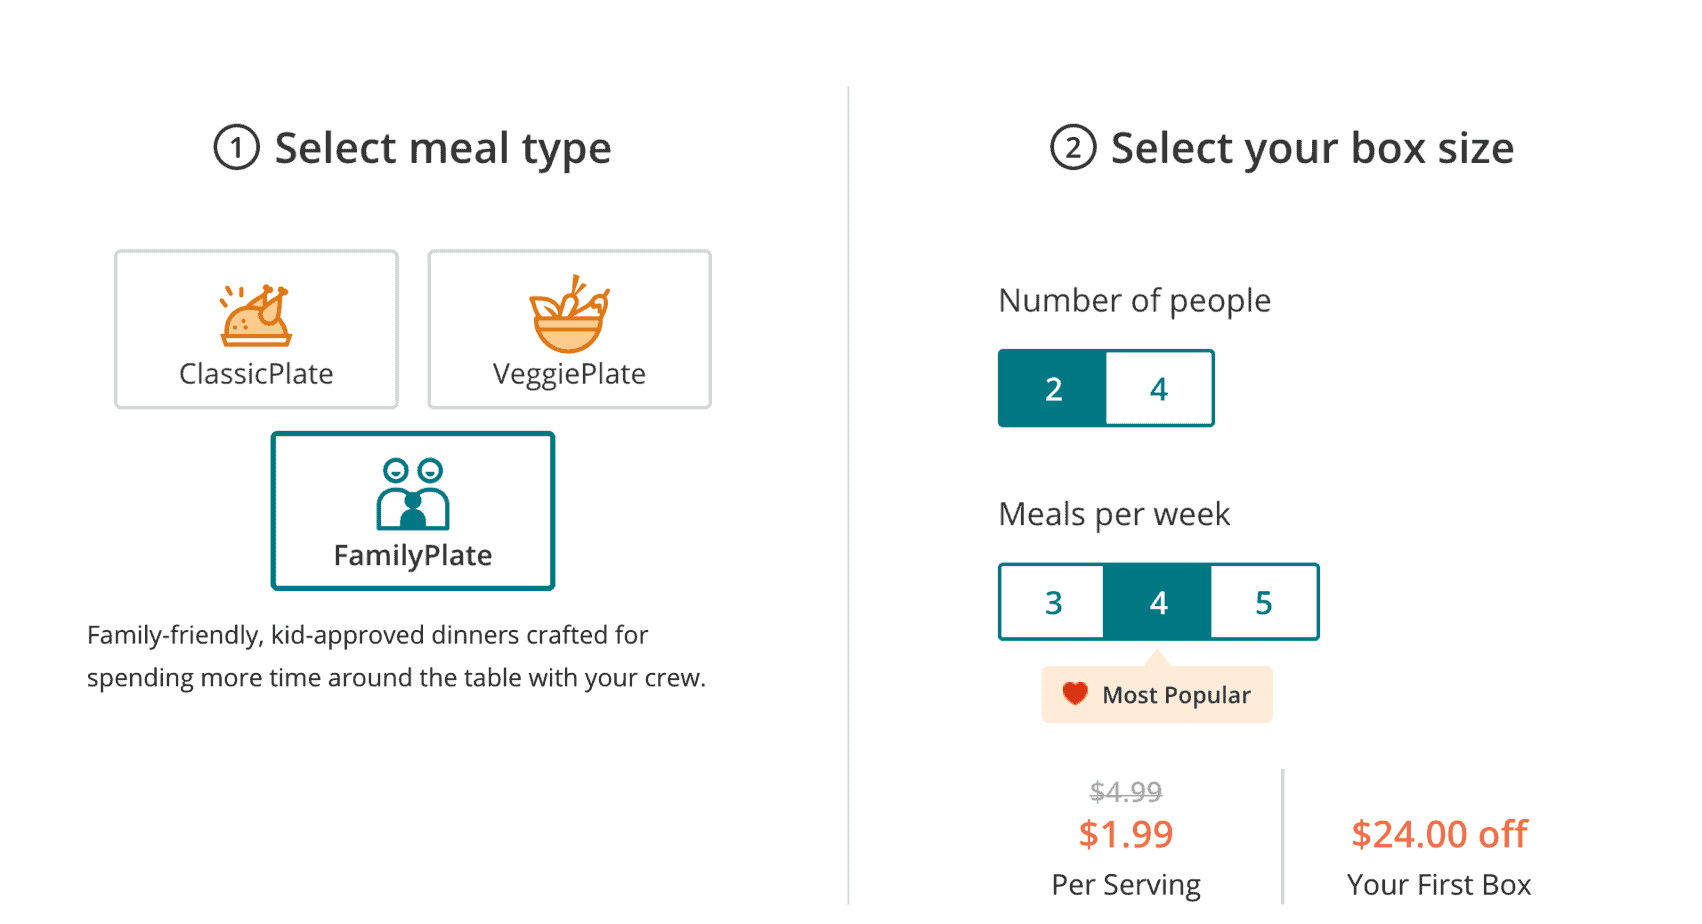This screenshot has width=1702, height=924.
Task: Click the crossed-out $4.99 price
Action: (x=1126, y=792)
